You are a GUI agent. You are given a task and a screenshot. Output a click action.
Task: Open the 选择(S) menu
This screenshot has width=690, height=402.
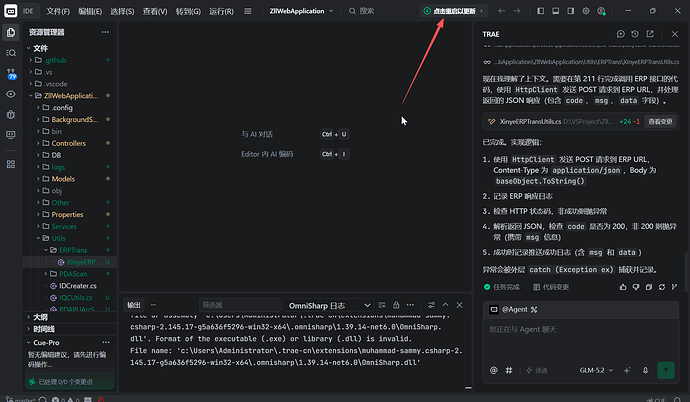click(x=122, y=11)
